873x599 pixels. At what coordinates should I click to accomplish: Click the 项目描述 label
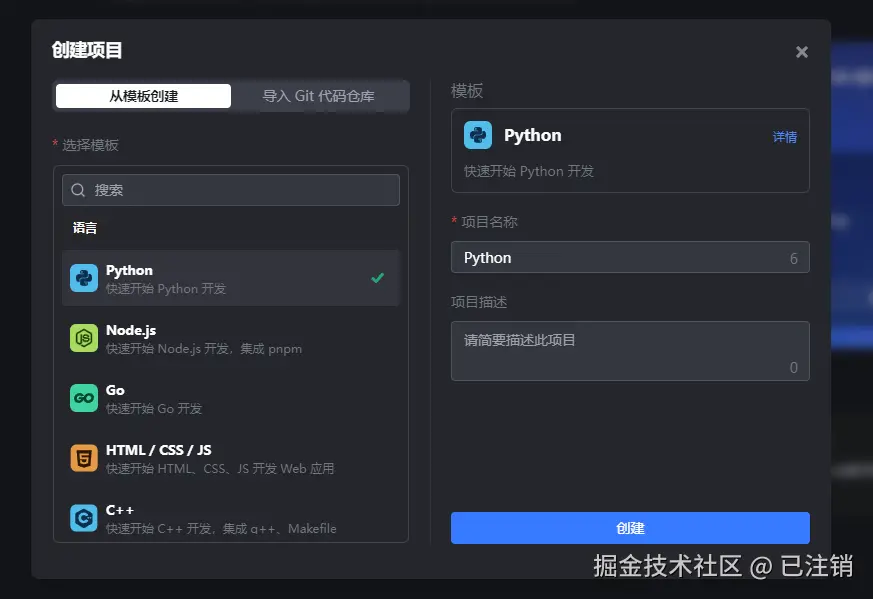(479, 302)
